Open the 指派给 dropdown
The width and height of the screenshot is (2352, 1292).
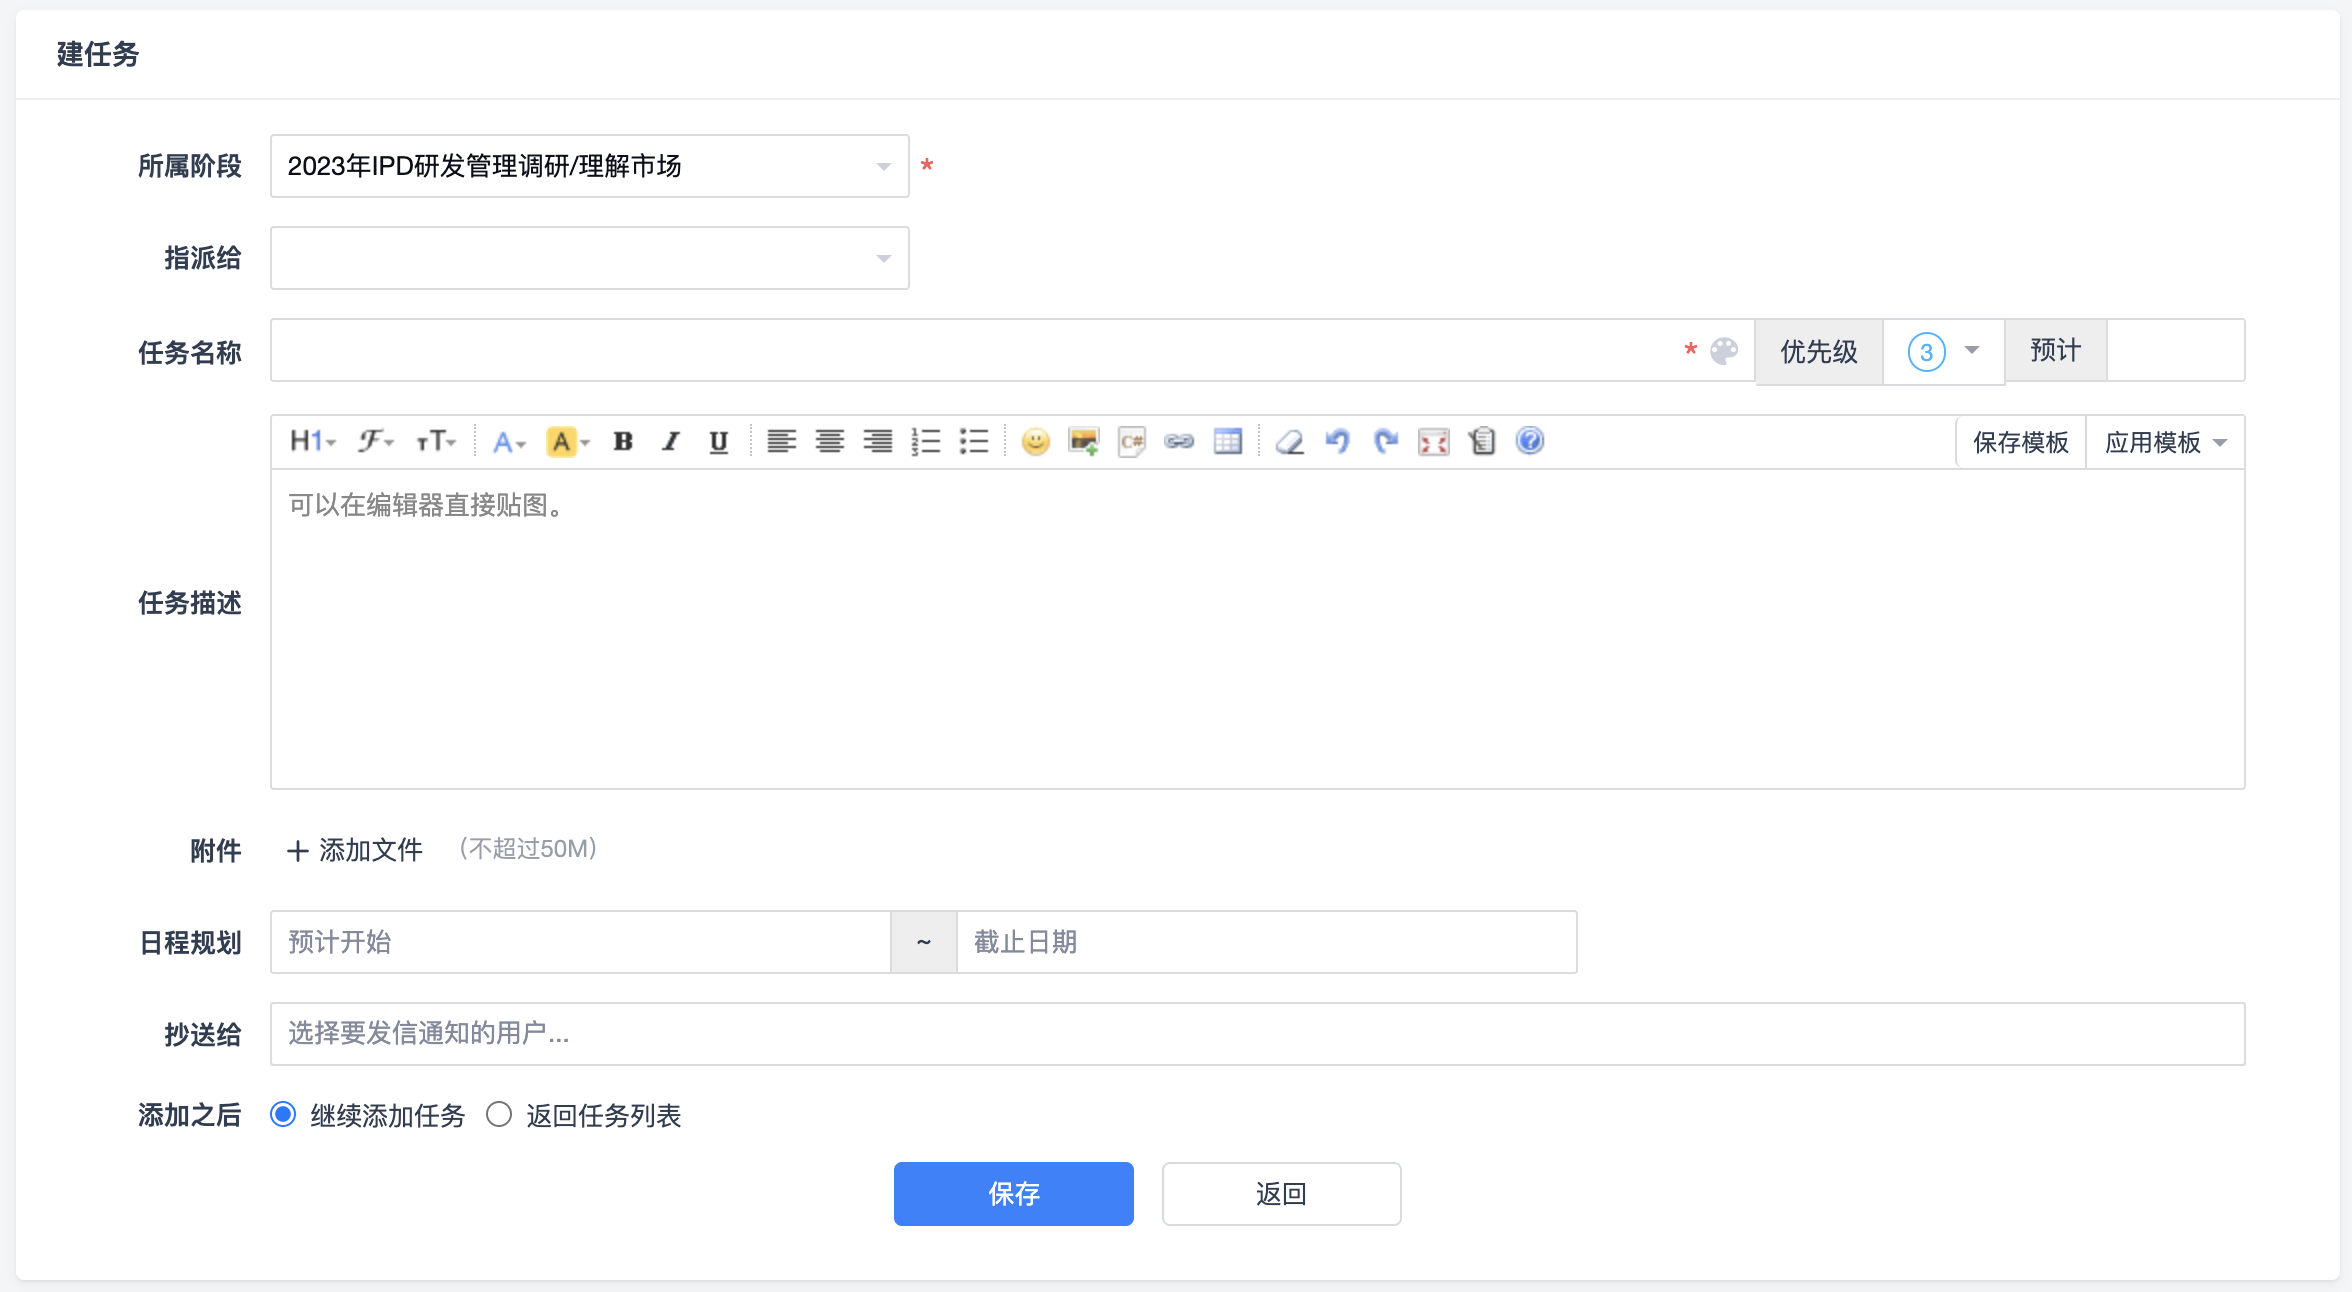(589, 258)
